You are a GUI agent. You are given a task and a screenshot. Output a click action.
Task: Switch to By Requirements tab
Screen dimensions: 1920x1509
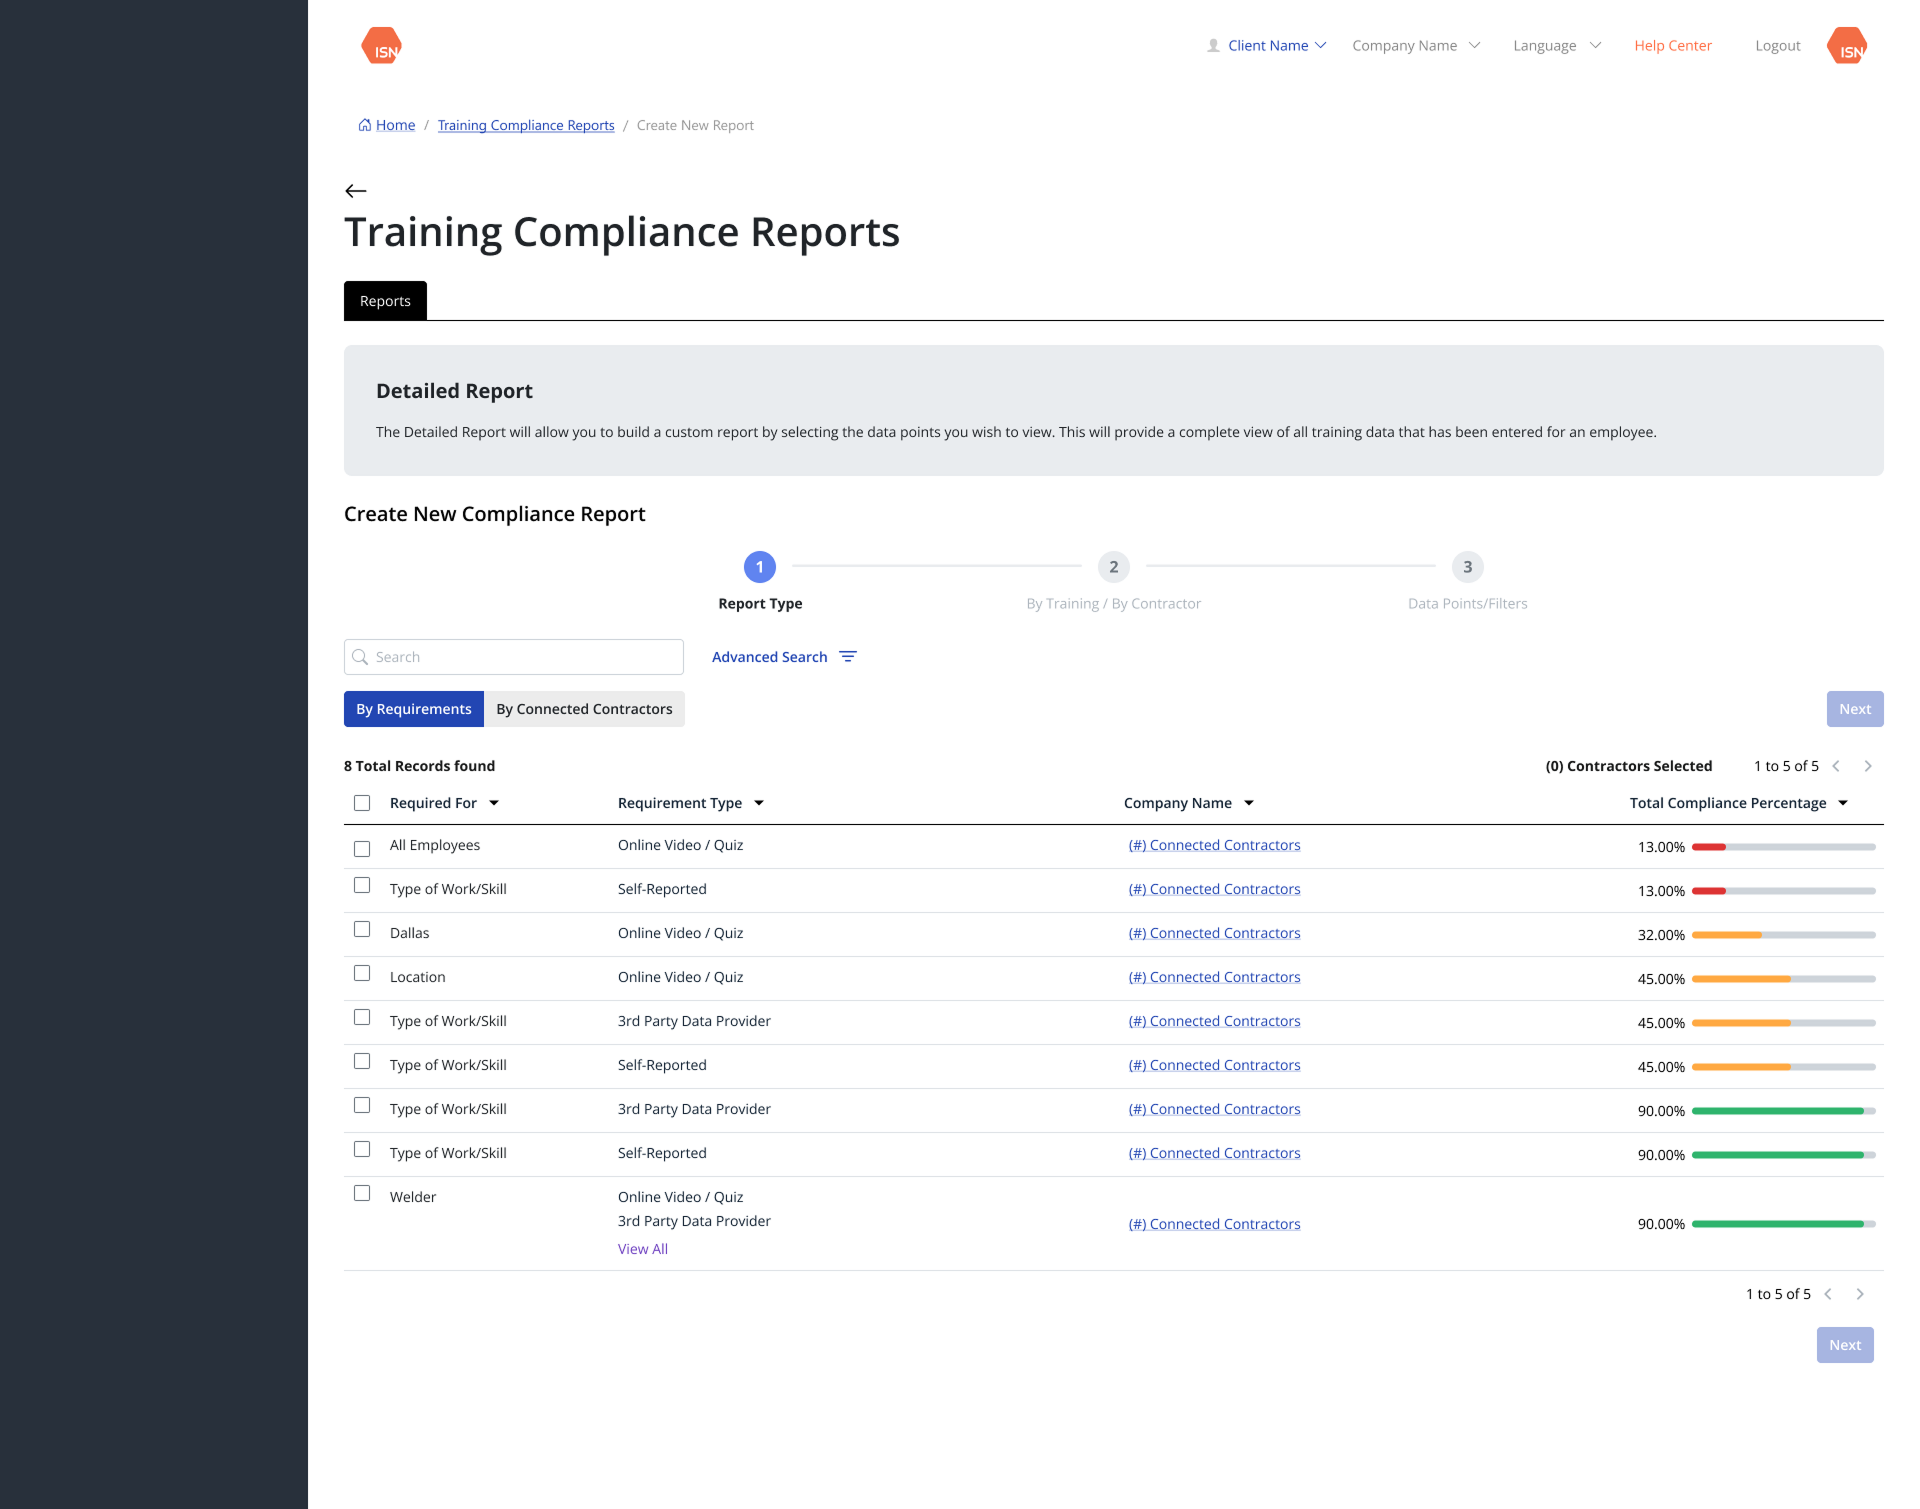click(414, 709)
